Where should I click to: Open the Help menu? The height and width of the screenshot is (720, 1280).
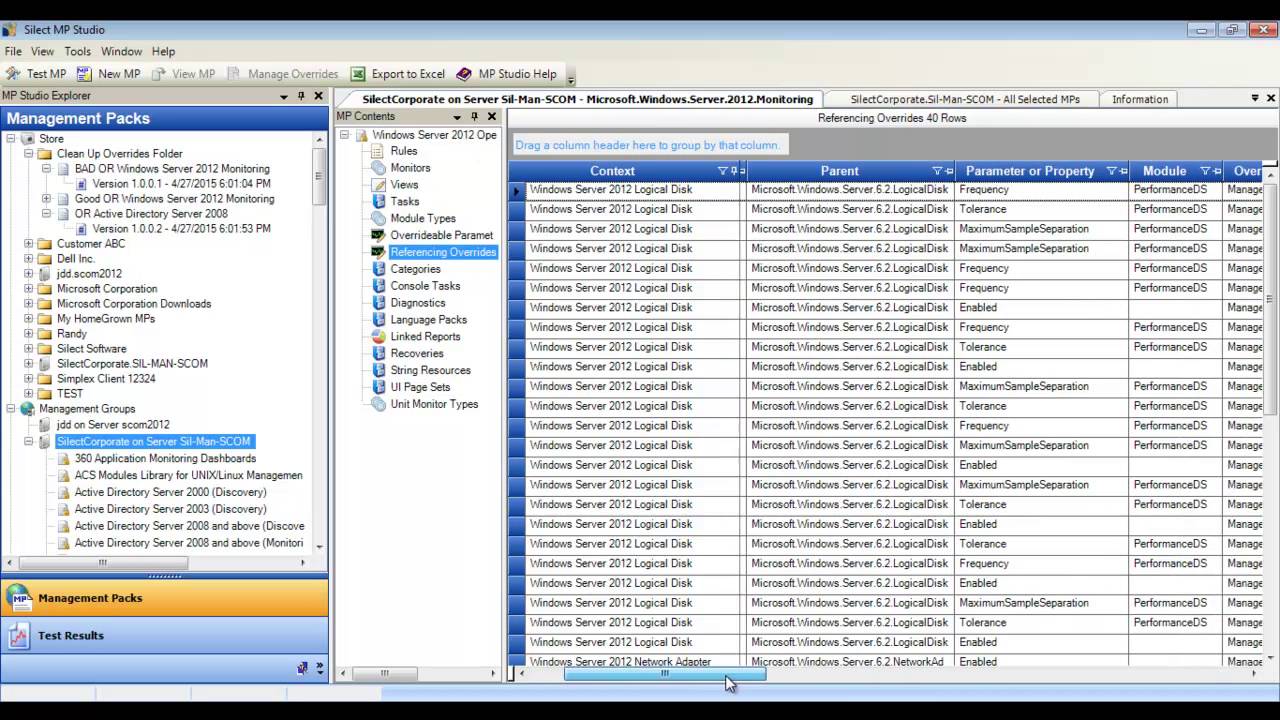coord(163,51)
